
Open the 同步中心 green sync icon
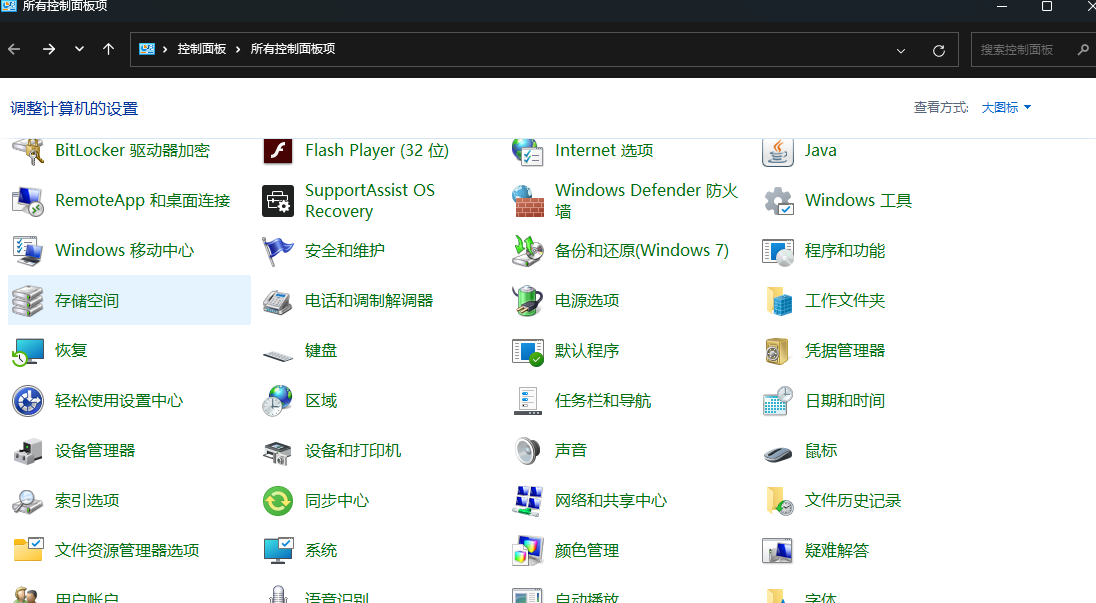pyautogui.click(x=277, y=501)
